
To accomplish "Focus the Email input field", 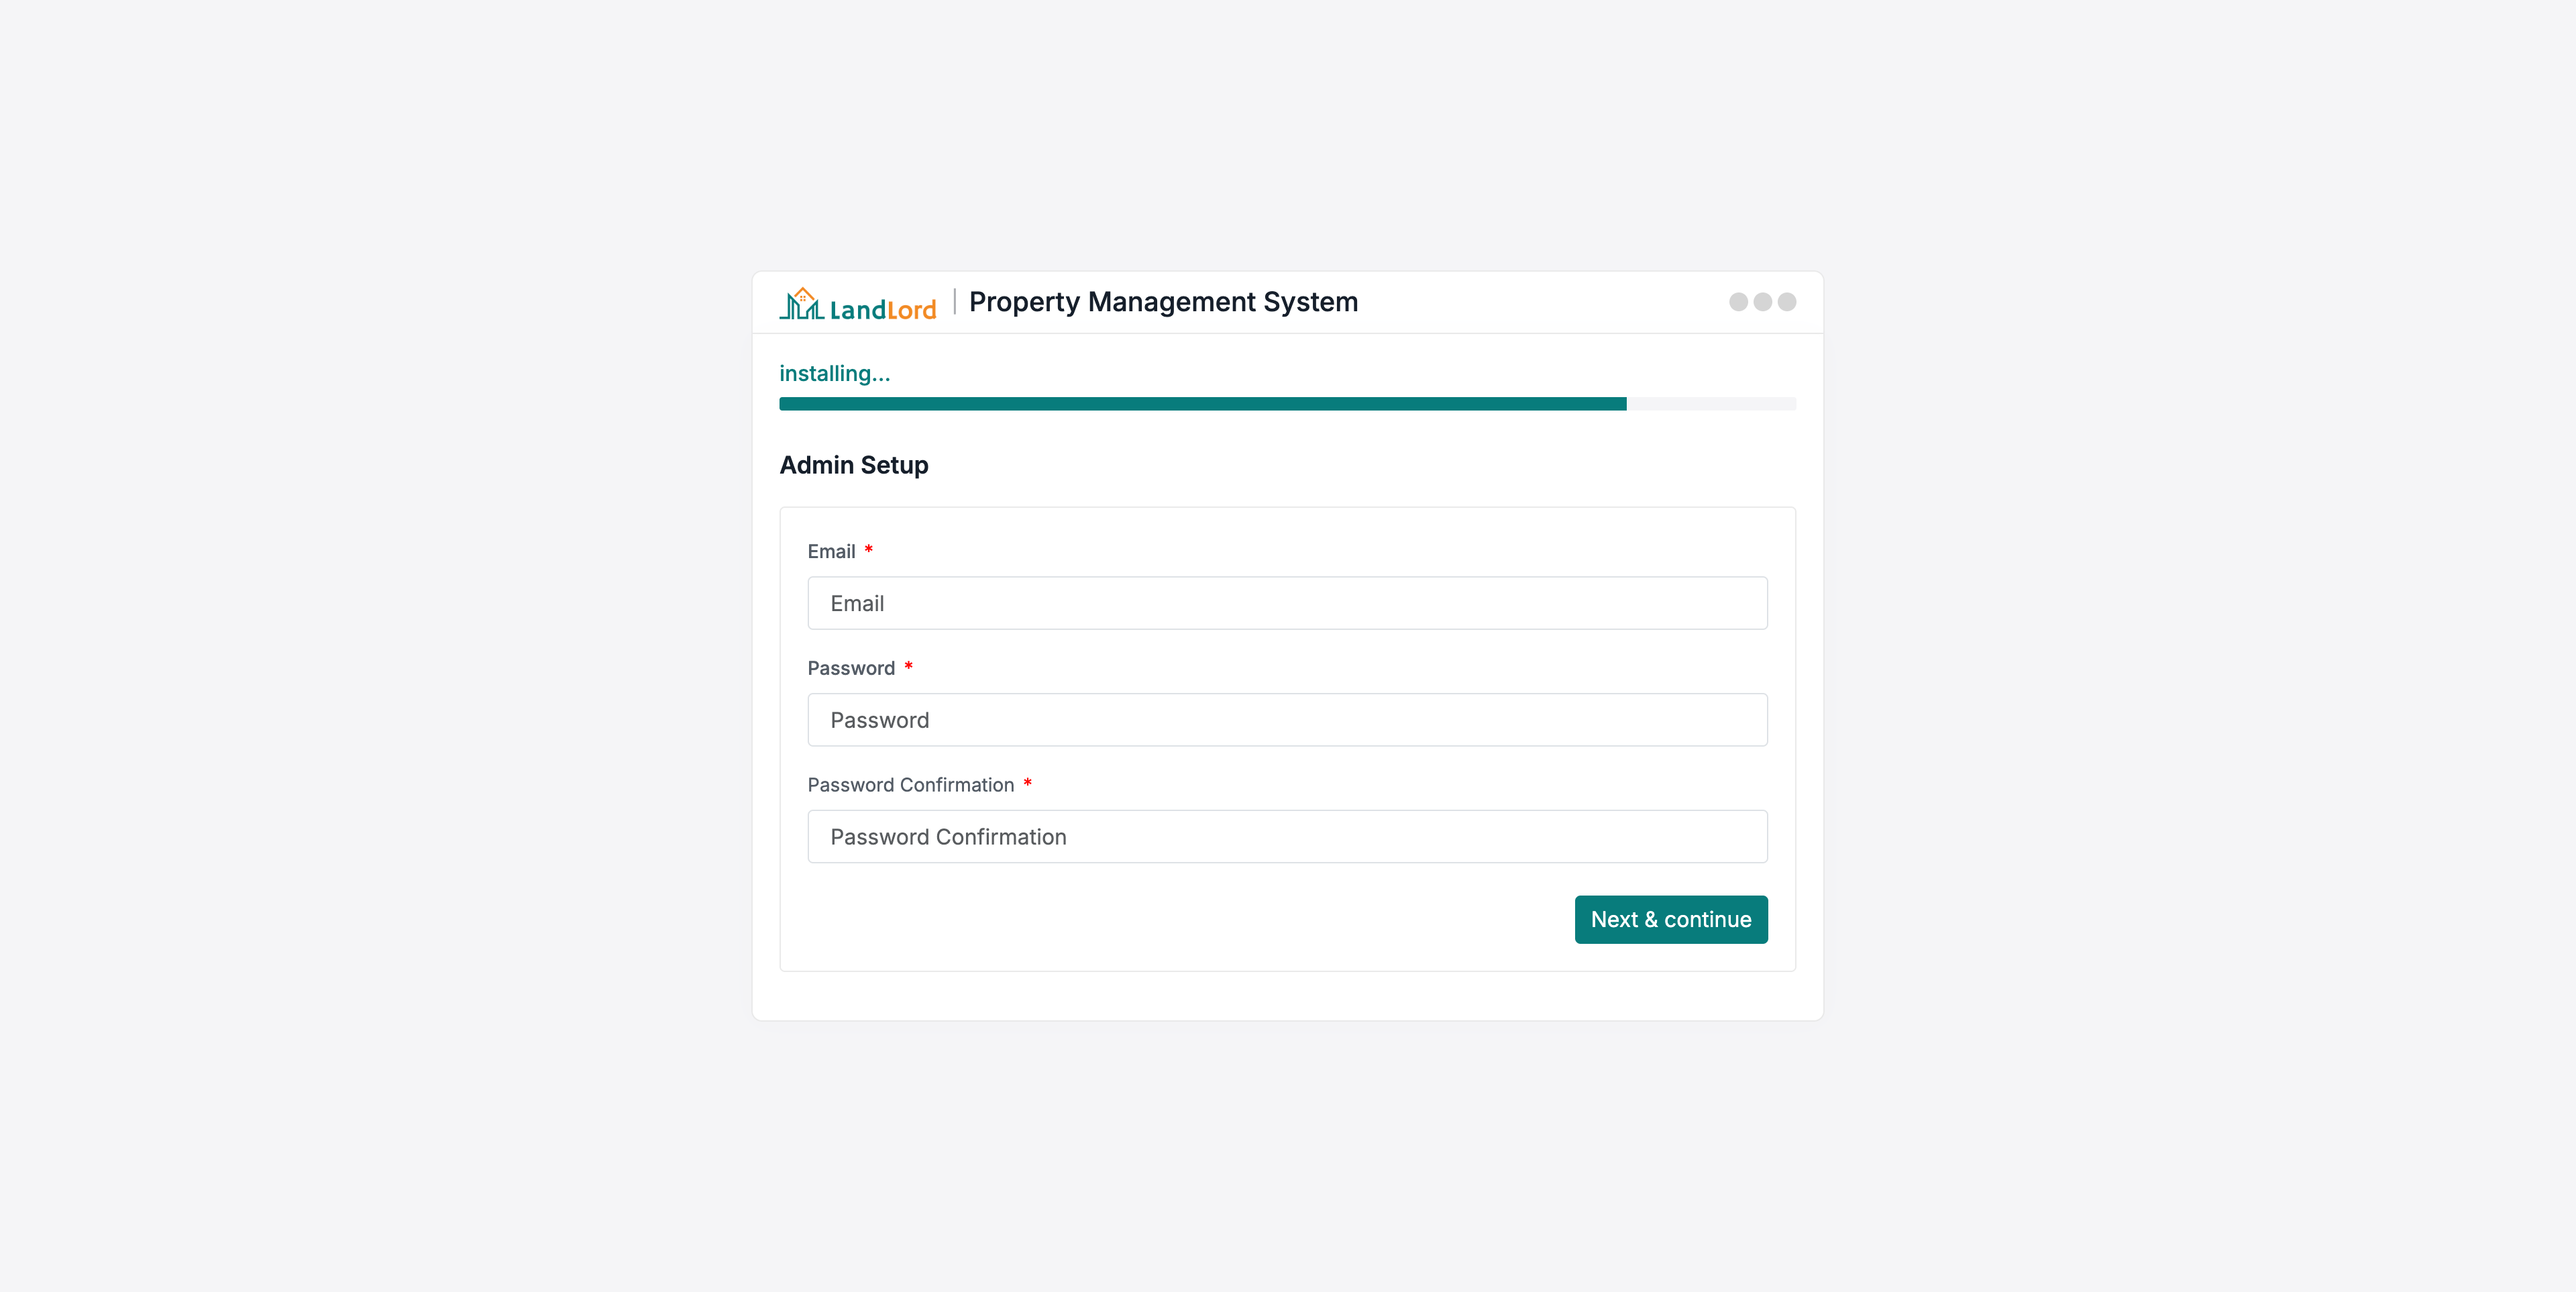I will point(1287,603).
